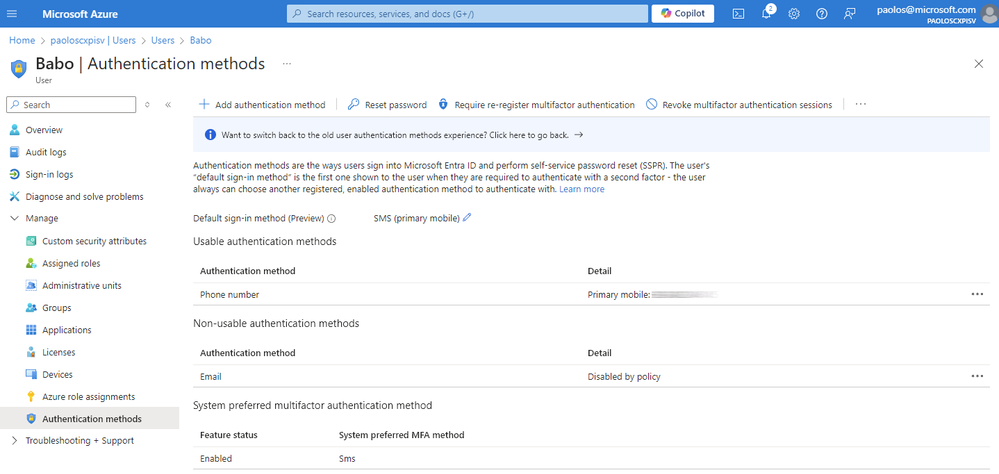Toggle the sidebar expand/collapse arrows icon
This screenshot has height=474, width=999.
point(147,104)
